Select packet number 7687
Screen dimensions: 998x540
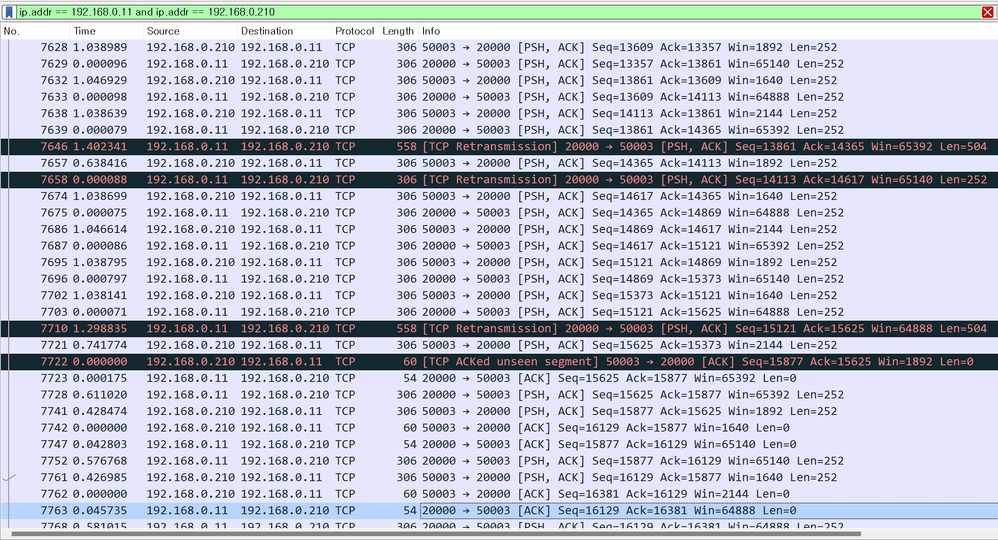tap(499, 246)
